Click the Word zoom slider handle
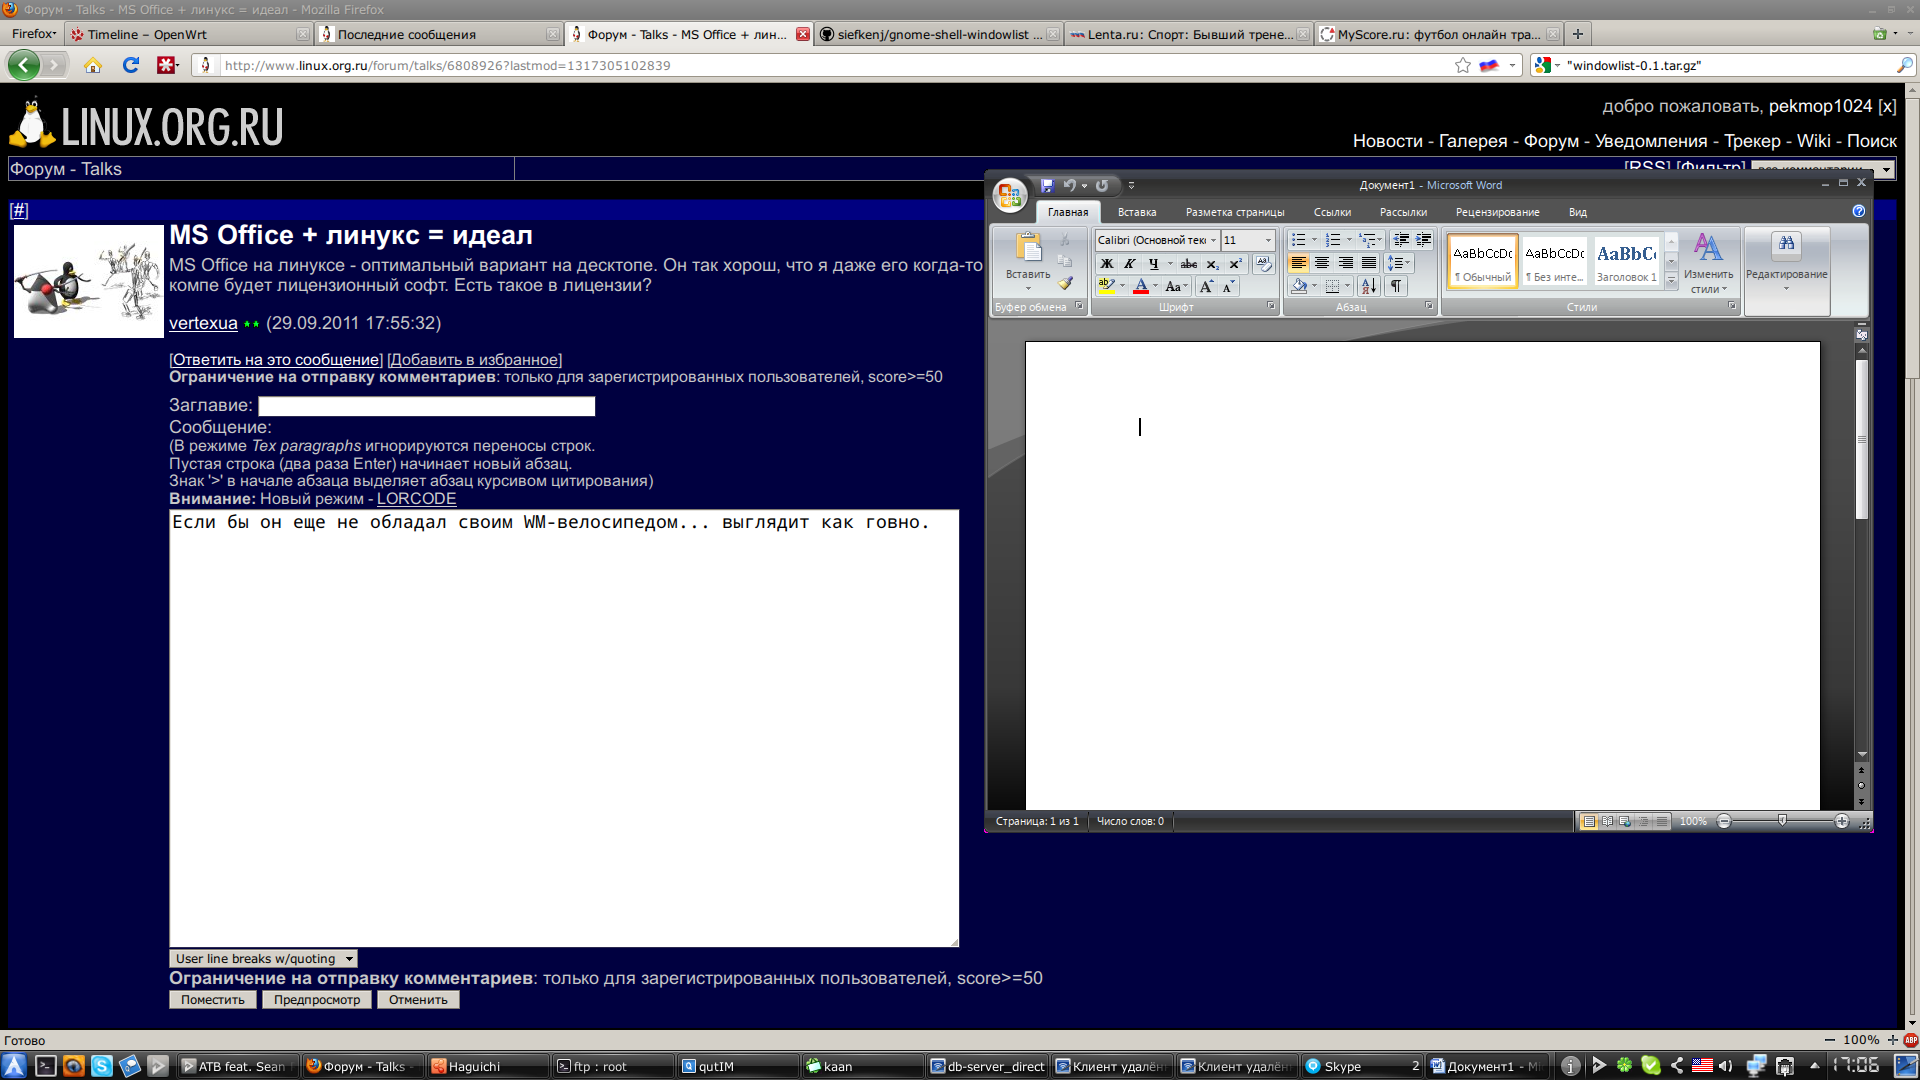 (x=1782, y=821)
